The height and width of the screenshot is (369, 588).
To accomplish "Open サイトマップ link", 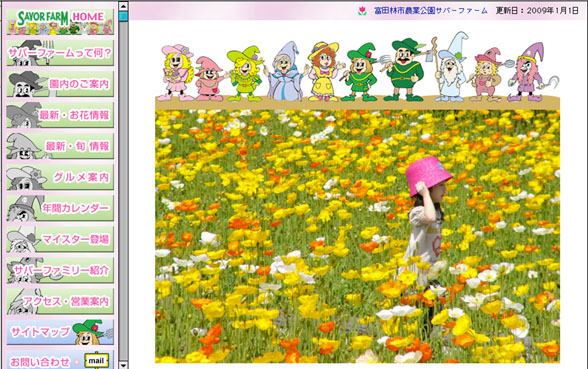I will point(60,332).
